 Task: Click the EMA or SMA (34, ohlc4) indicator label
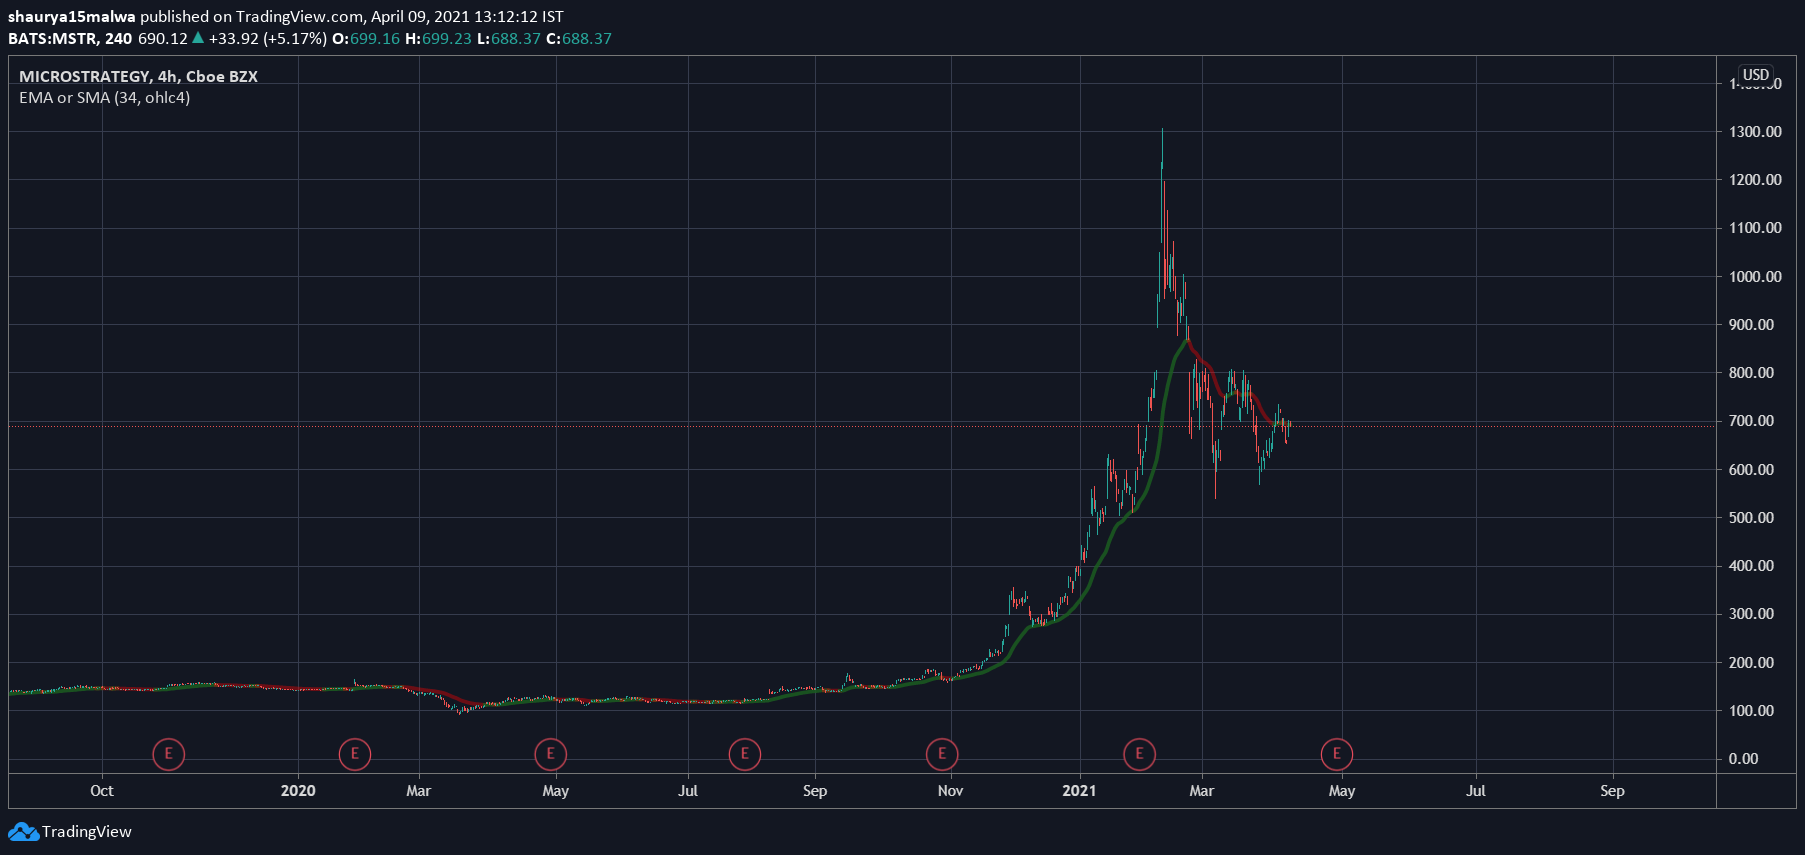coord(104,98)
